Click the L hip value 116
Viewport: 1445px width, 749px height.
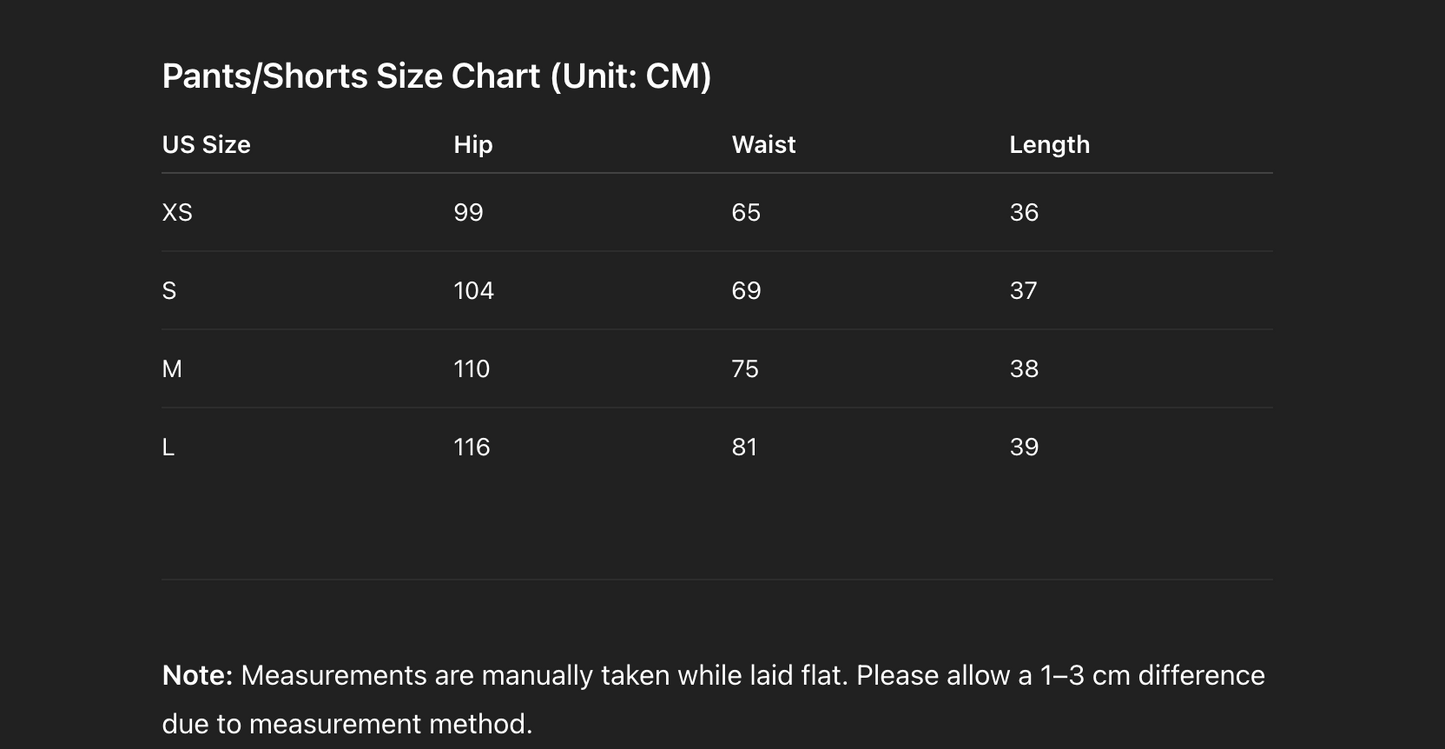click(x=472, y=446)
